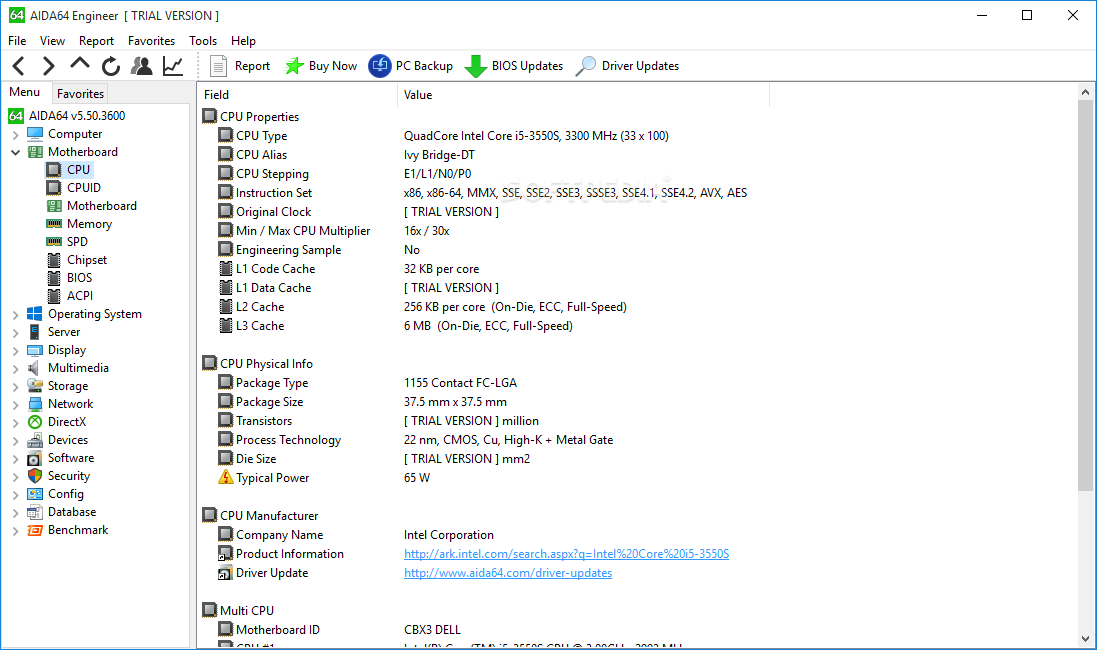The height and width of the screenshot is (650, 1097).
Task: Open the Report menu
Action: pos(97,41)
